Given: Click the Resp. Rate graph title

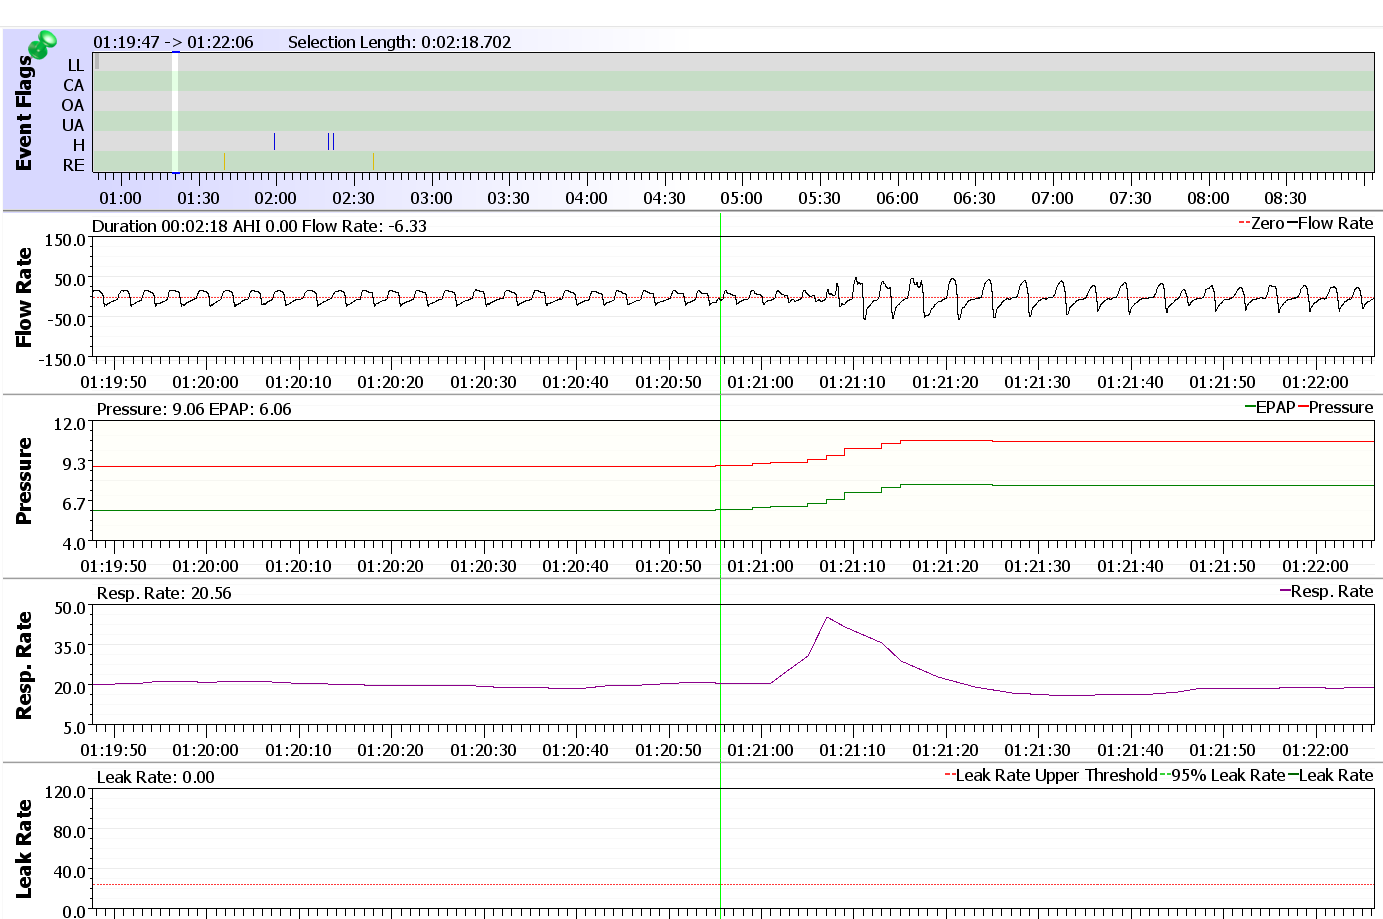Looking at the screenshot, I should (x=24, y=665).
